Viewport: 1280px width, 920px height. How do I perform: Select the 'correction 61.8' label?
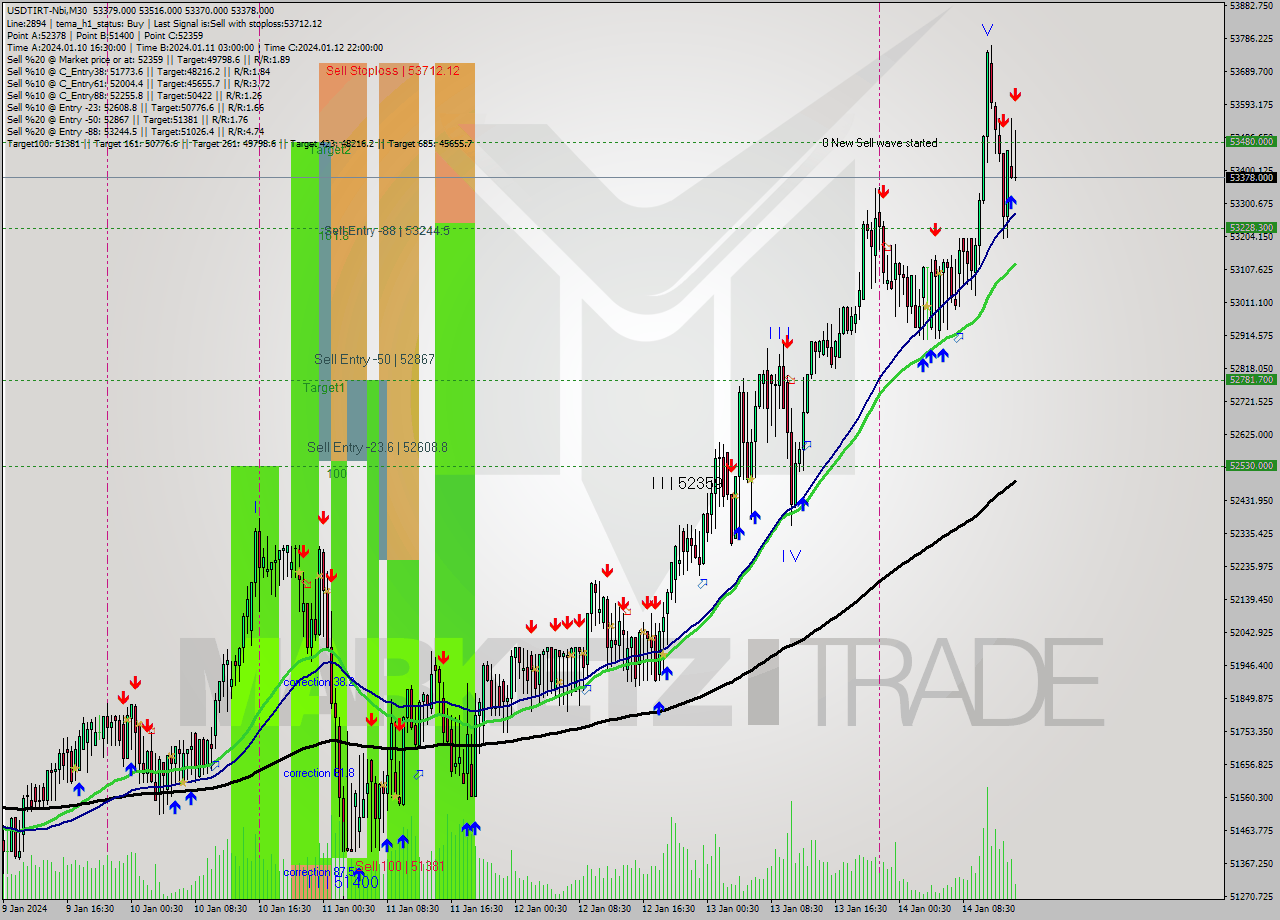[320, 773]
